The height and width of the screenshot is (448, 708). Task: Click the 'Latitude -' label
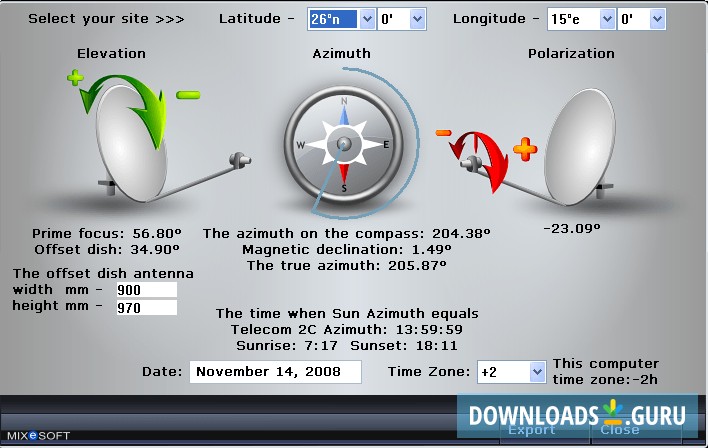tap(256, 19)
